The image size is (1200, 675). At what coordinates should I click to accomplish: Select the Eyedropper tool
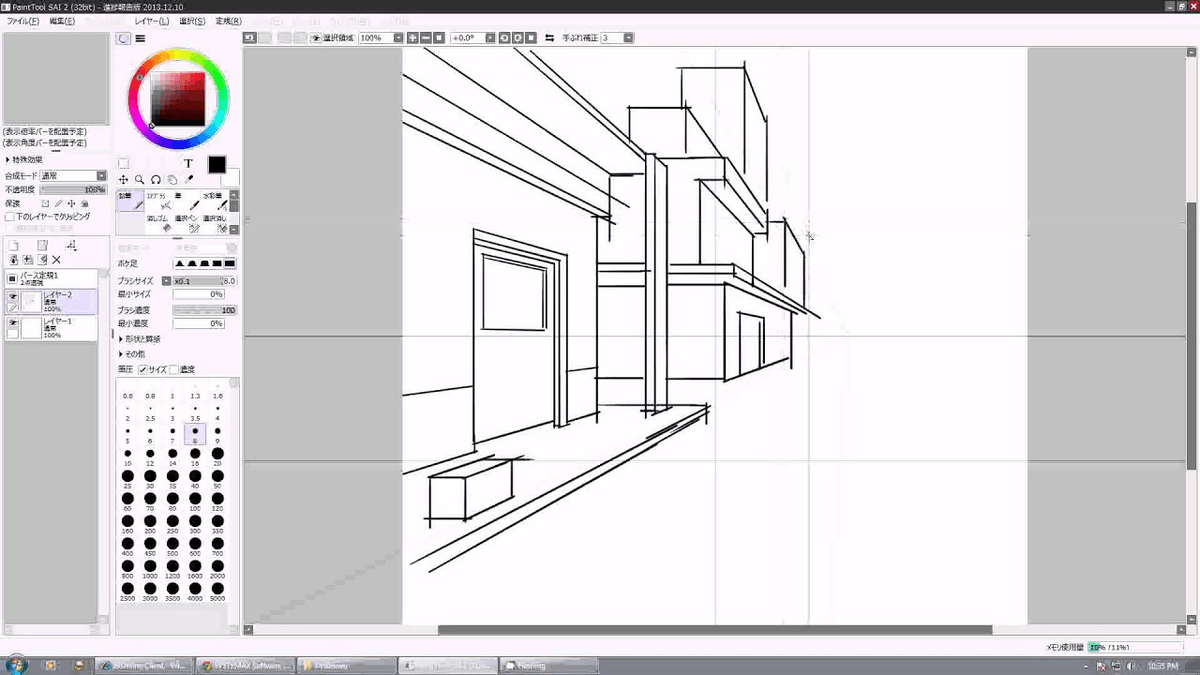coord(190,178)
